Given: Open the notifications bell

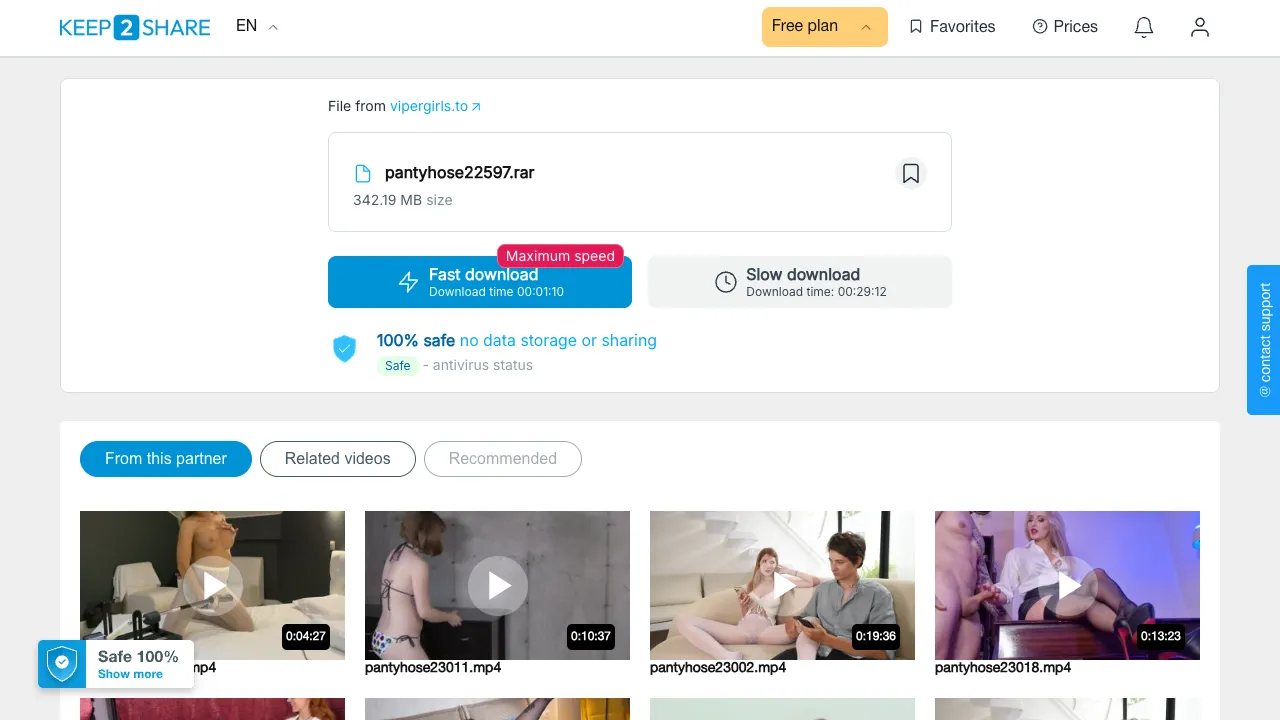Looking at the screenshot, I should (x=1144, y=27).
